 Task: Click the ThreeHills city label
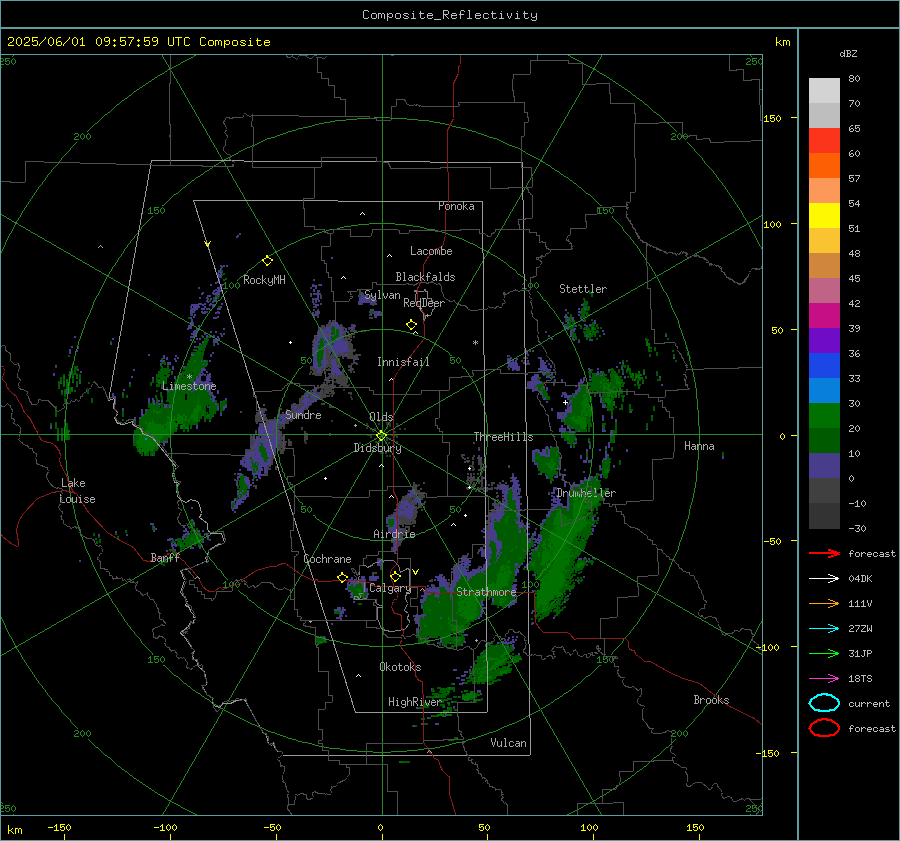[x=503, y=437]
